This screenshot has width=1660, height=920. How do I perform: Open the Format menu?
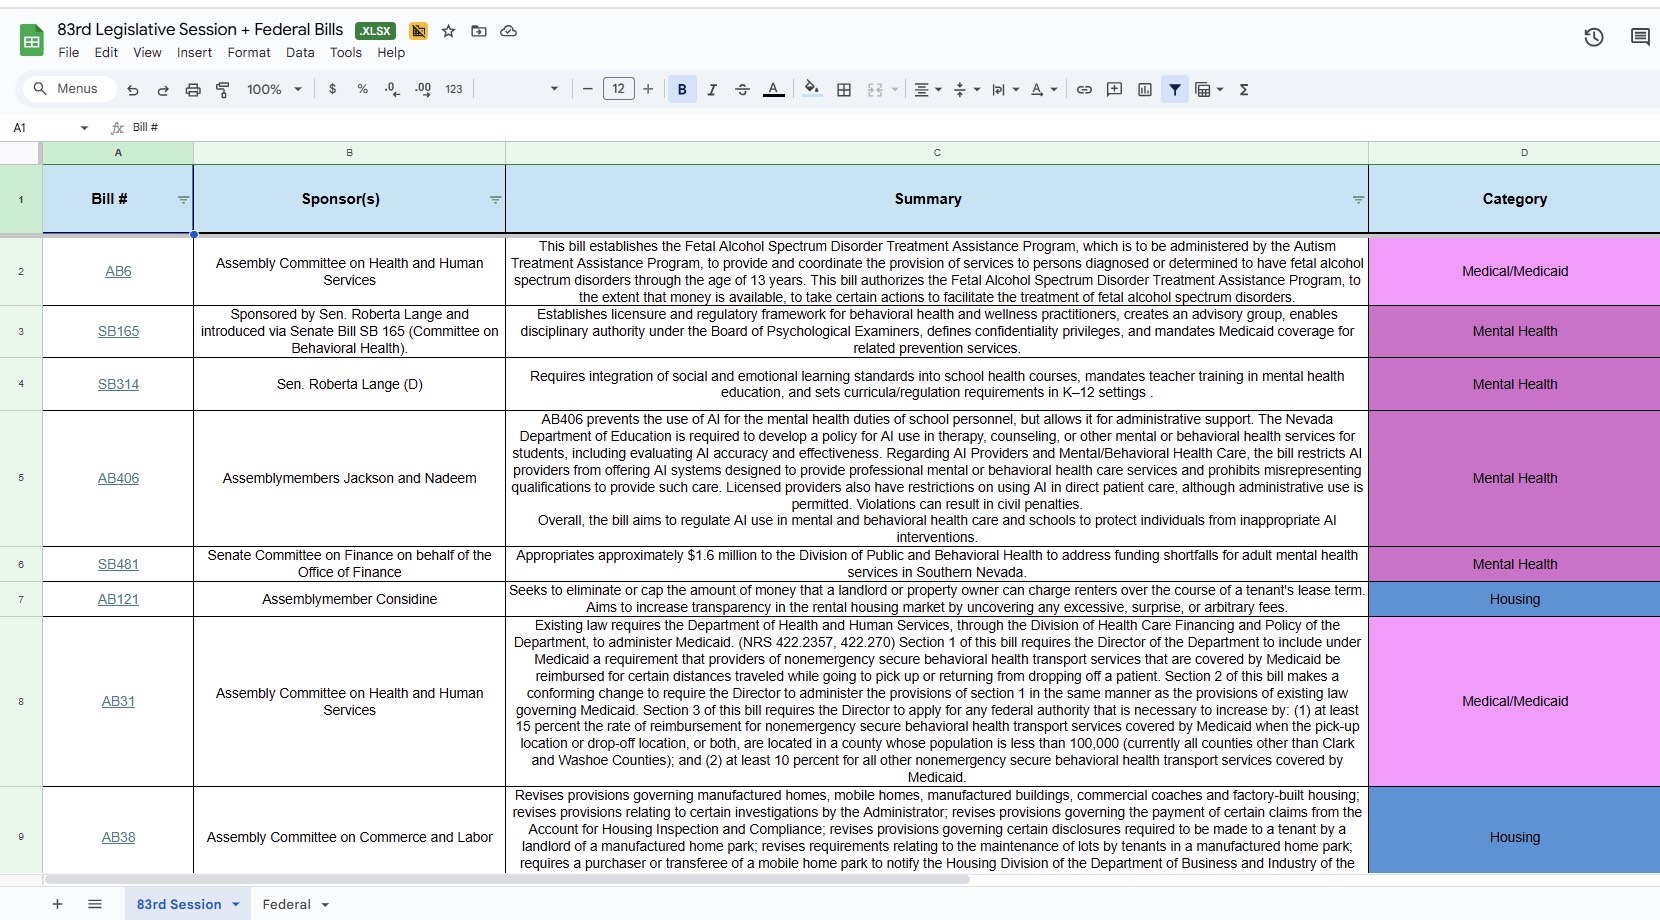coord(248,53)
